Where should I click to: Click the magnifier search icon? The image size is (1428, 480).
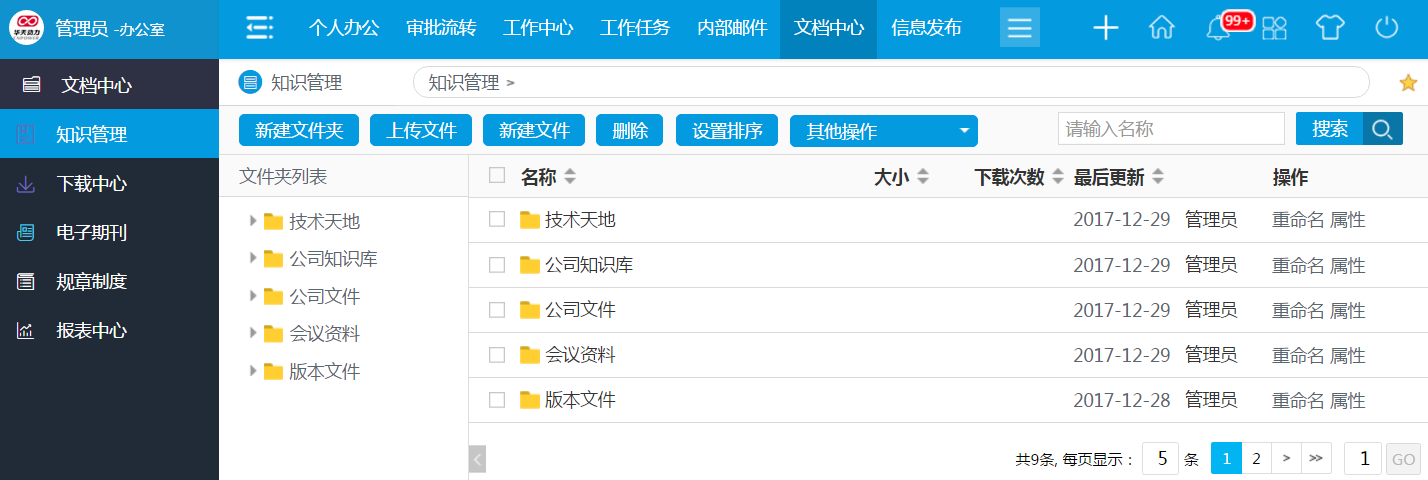pos(1383,129)
